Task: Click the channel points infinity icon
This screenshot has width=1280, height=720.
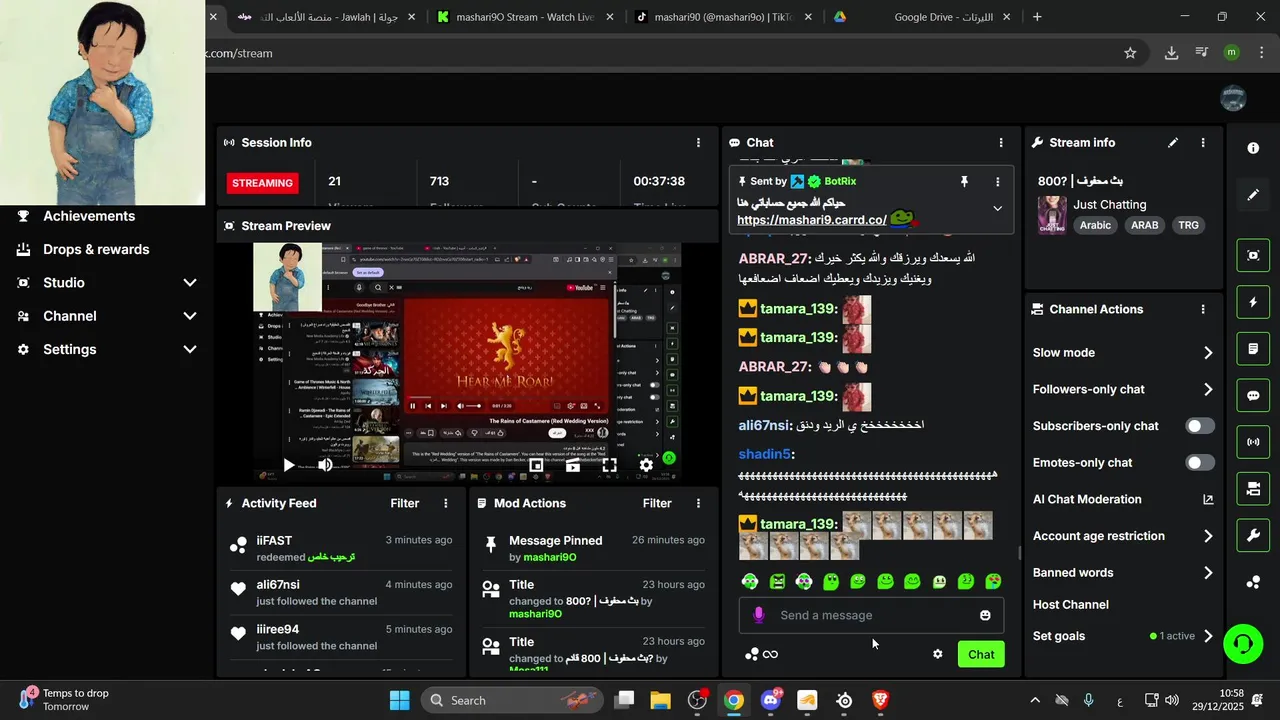Action: [770, 654]
